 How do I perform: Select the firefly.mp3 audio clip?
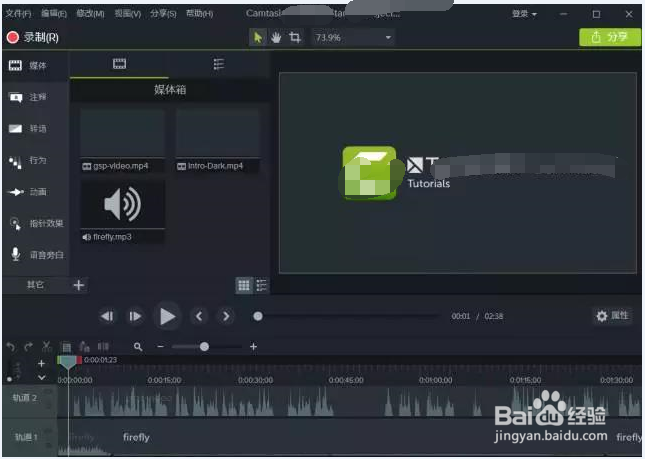pos(123,211)
